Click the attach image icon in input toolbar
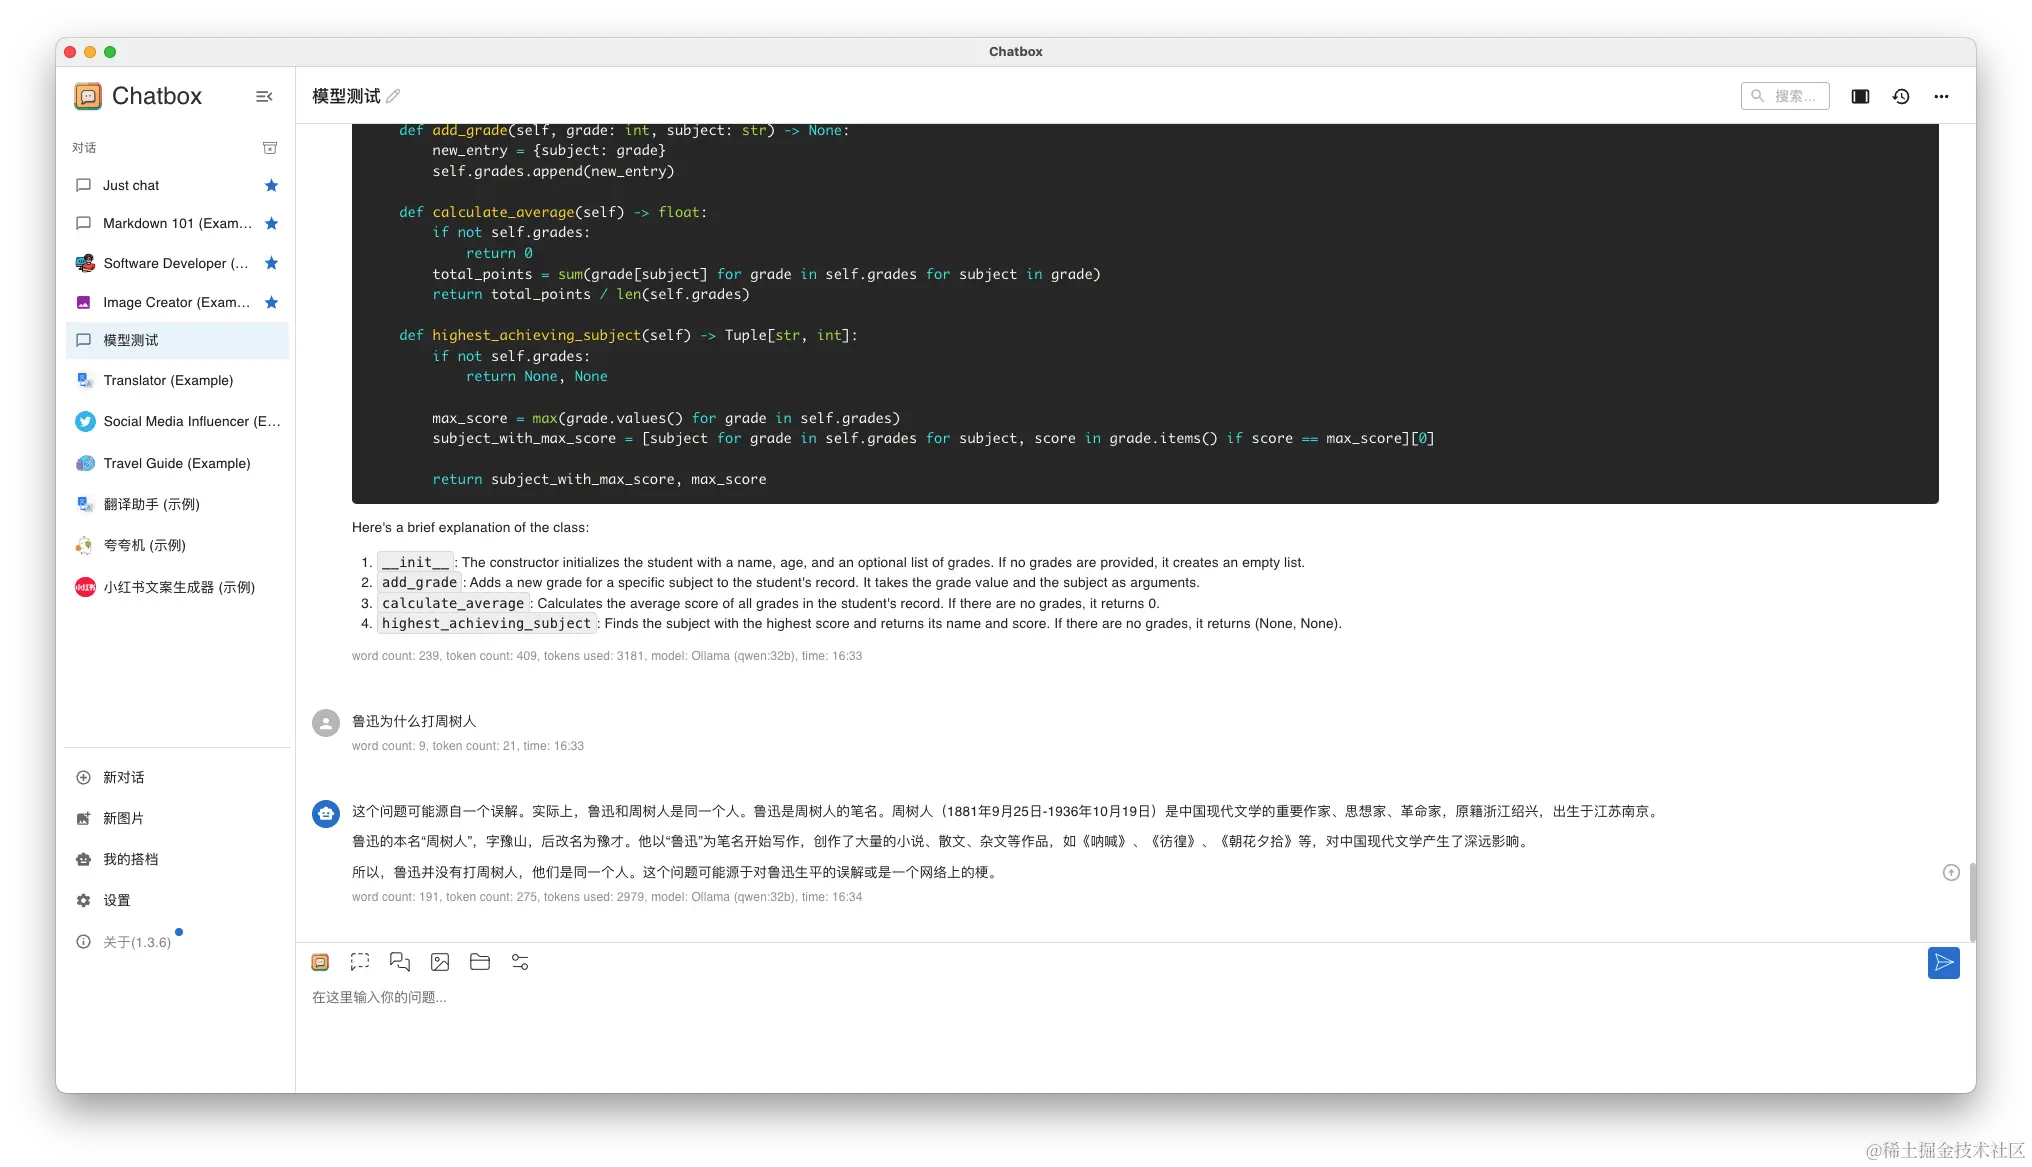2032x1167 pixels. coord(440,962)
